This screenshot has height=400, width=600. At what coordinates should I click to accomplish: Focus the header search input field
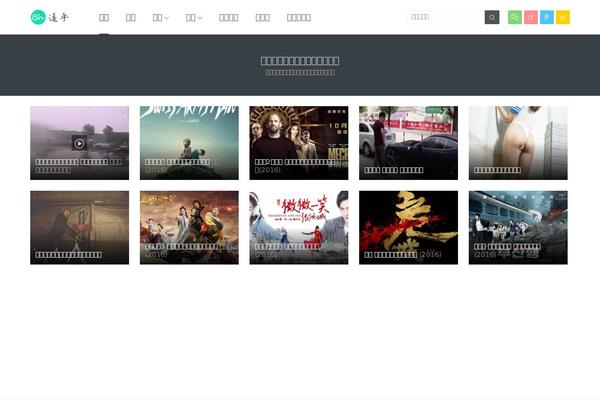click(x=446, y=17)
